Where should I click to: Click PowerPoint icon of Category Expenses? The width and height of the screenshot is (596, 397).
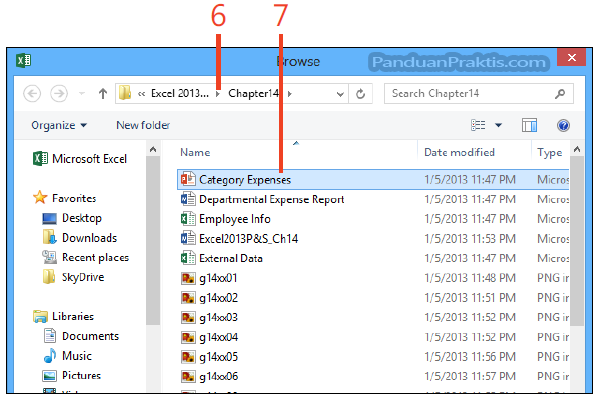point(188,179)
